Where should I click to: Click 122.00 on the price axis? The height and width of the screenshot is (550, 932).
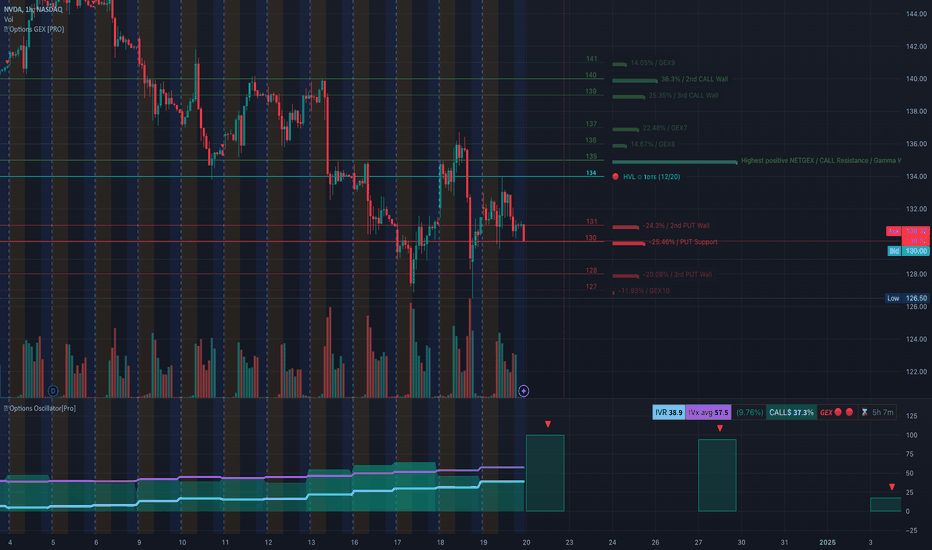(917, 372)
